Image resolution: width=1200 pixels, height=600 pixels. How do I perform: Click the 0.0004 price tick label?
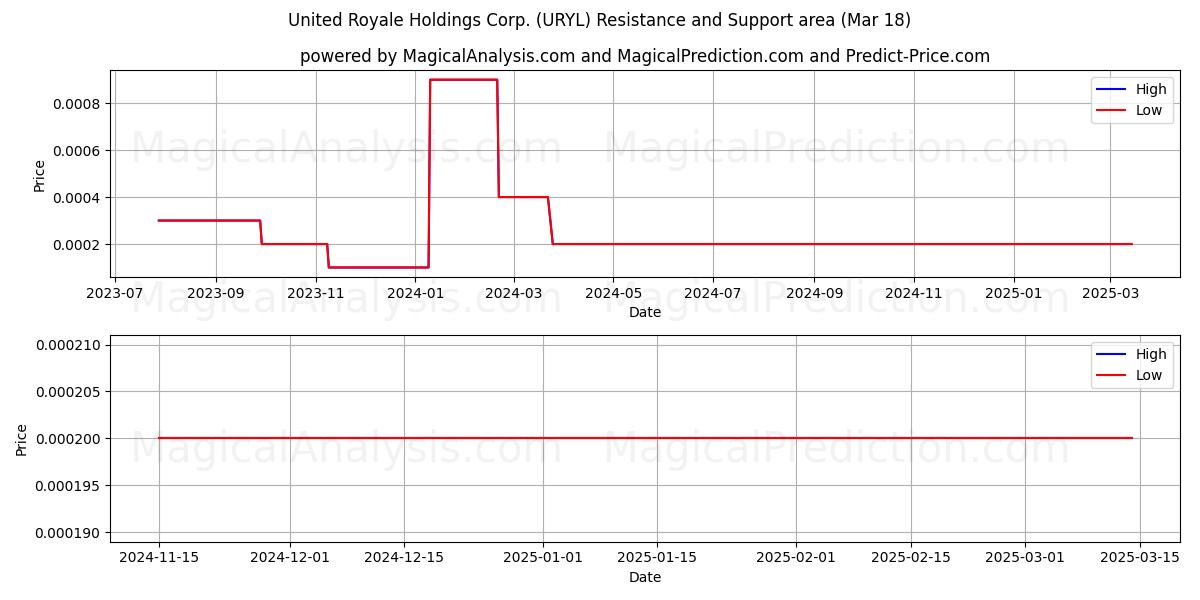click(78, 198)
